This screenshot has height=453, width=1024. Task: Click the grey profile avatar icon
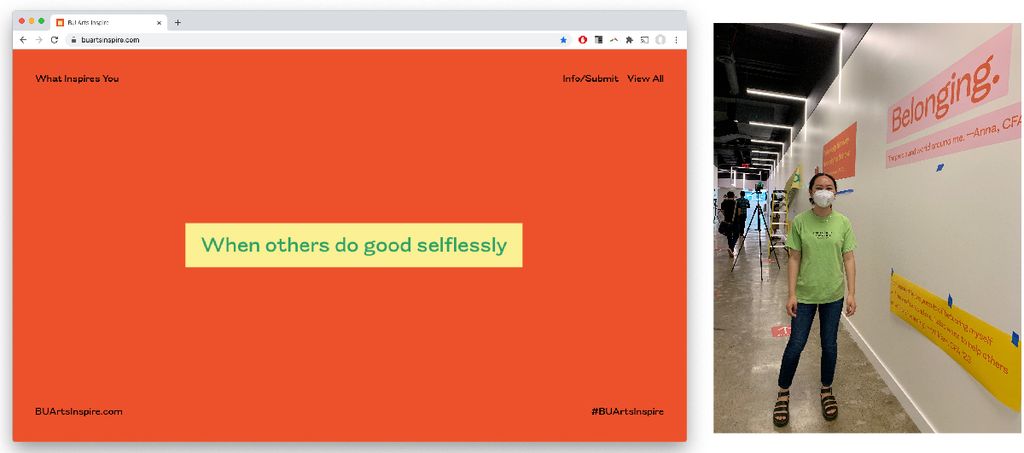point(660,40)
